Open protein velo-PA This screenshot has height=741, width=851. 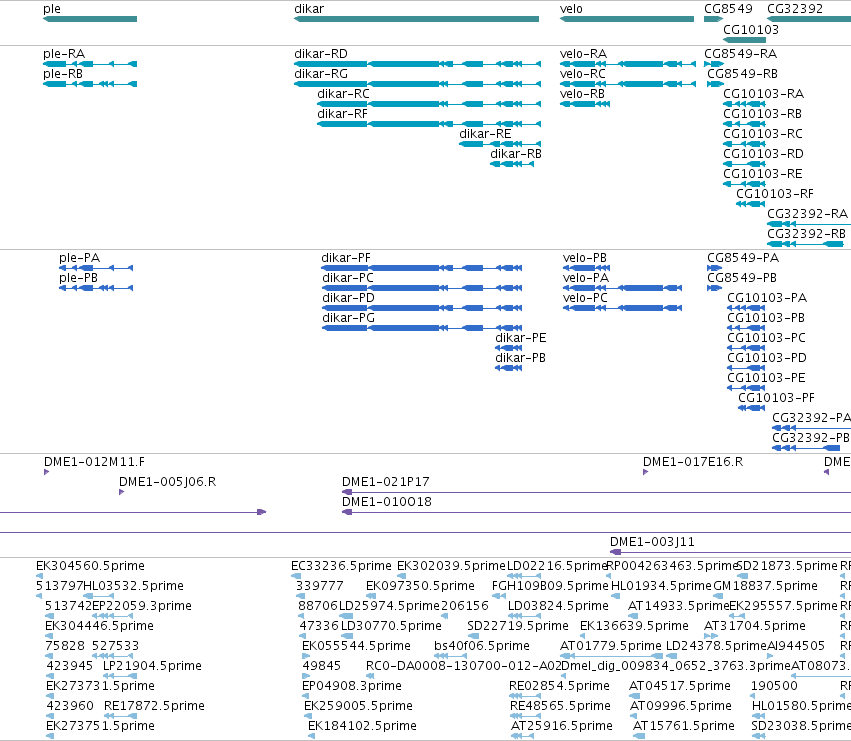click(586, 278)
